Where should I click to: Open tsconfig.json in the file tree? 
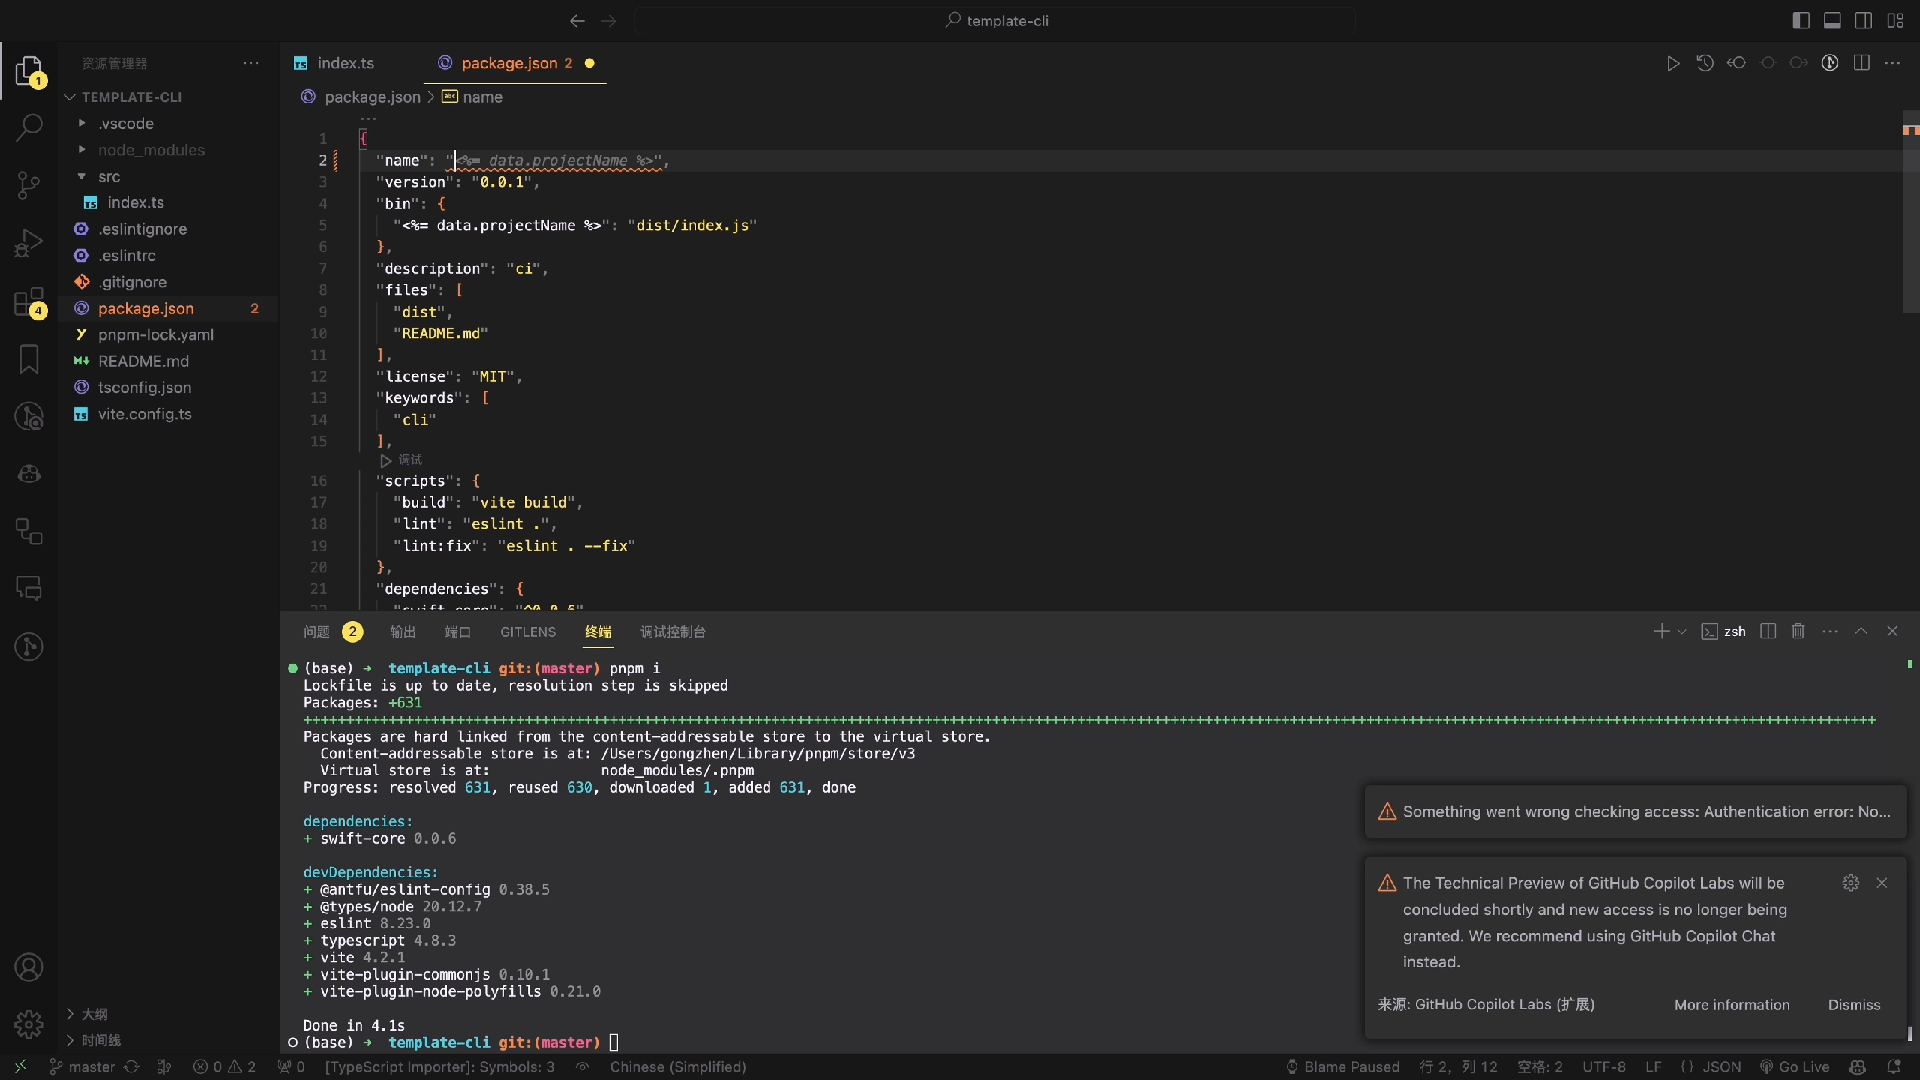pyautogui.click(x=144, y=388)
